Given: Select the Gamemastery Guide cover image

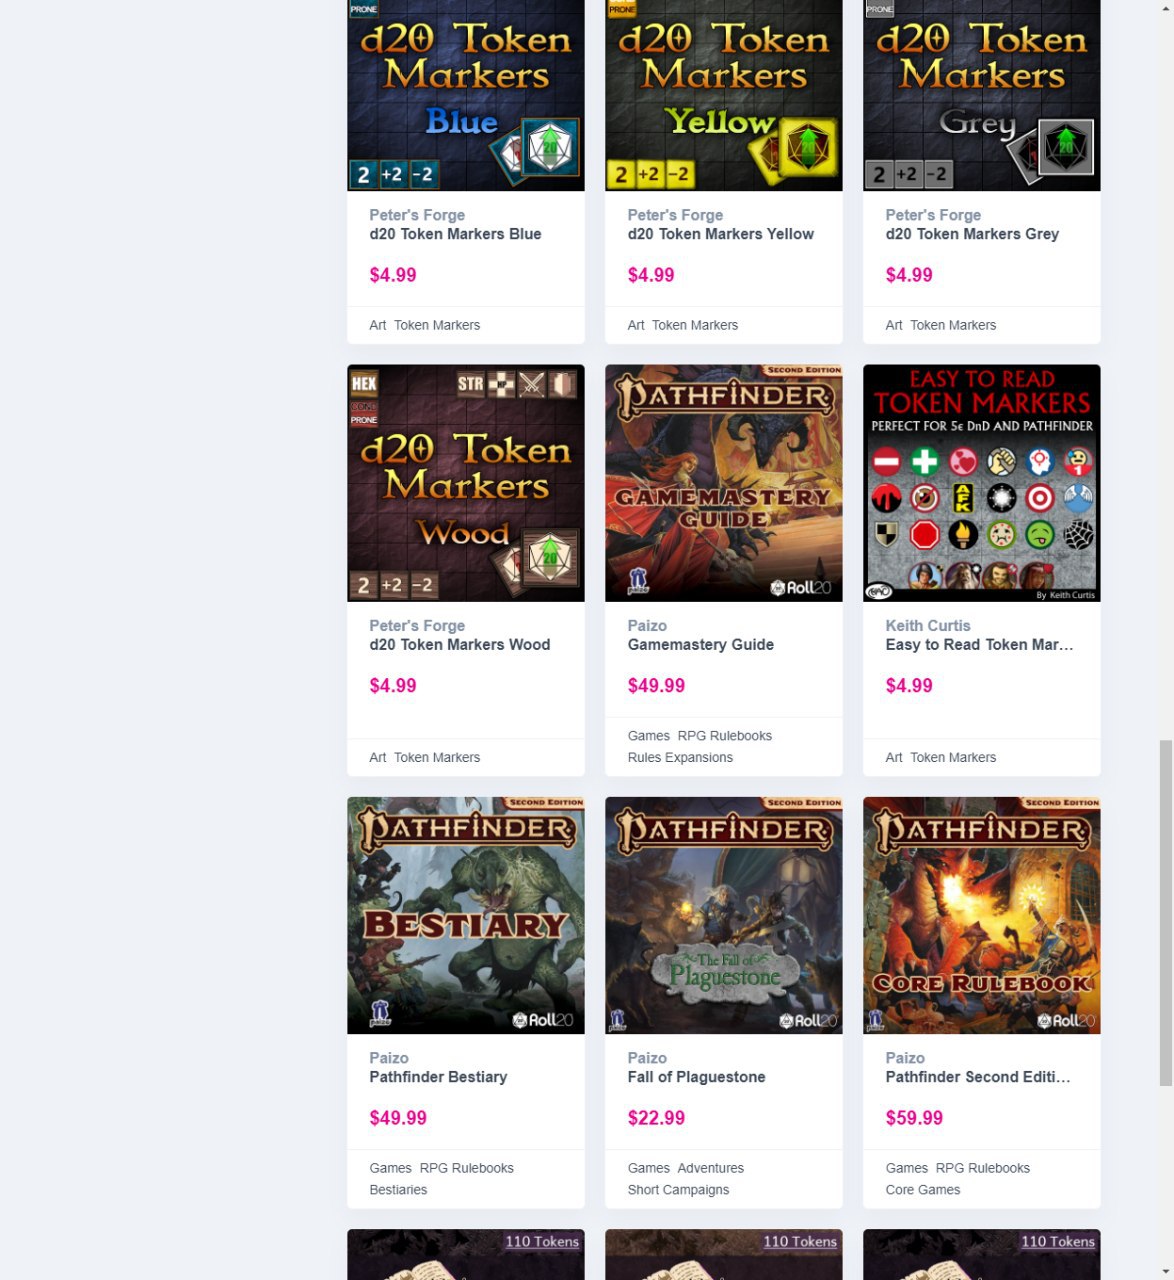Looking at the screenshot, I should [x=723, y=483].
